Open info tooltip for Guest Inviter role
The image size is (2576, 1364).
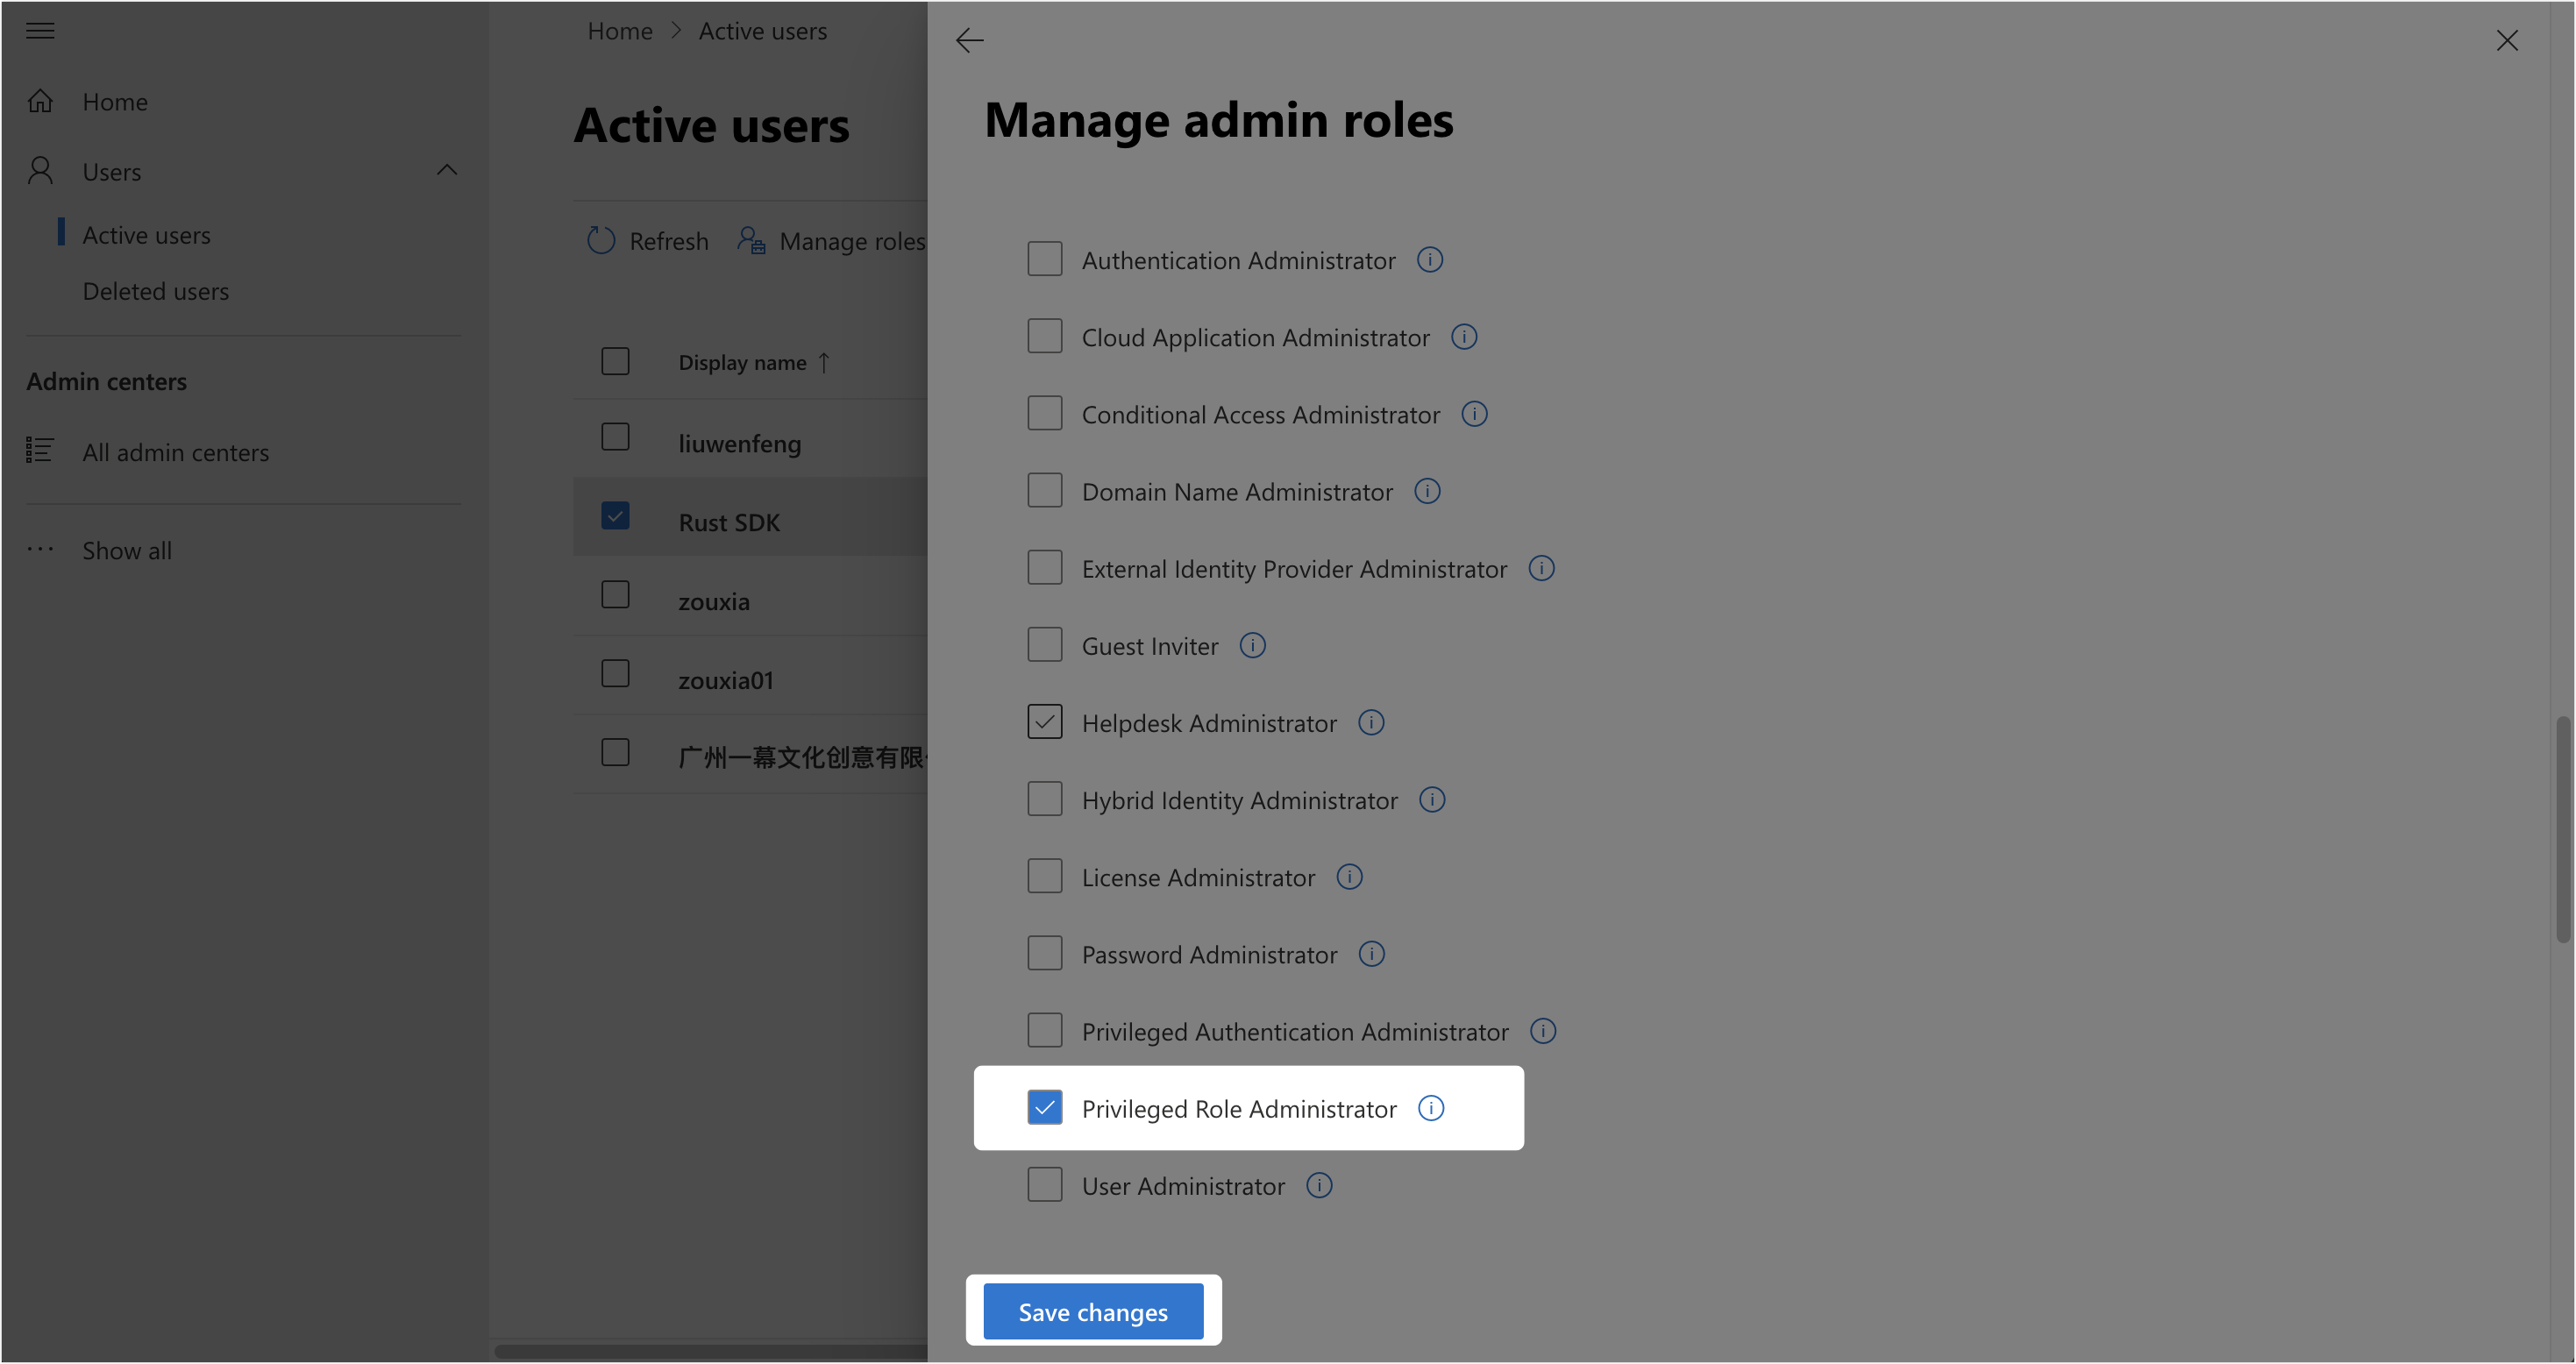point(1253,645)
